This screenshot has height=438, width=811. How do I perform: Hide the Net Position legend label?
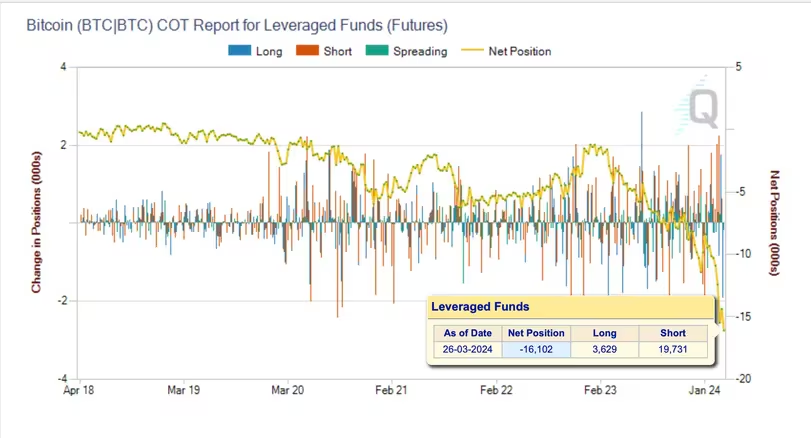click(x=520, y=51)
